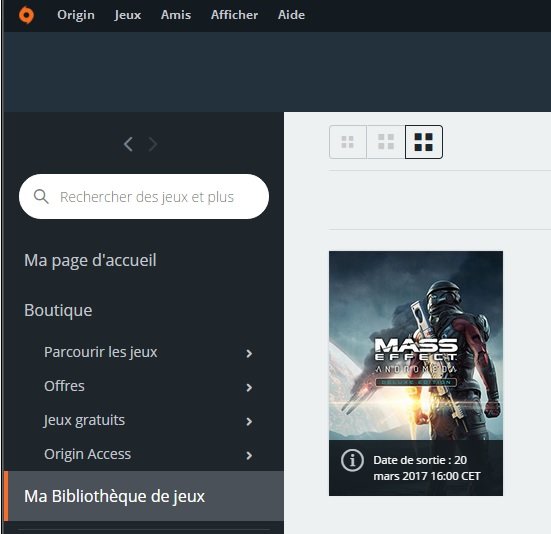Open the Aide menu

pyautogui.click(x=291, y=15)
